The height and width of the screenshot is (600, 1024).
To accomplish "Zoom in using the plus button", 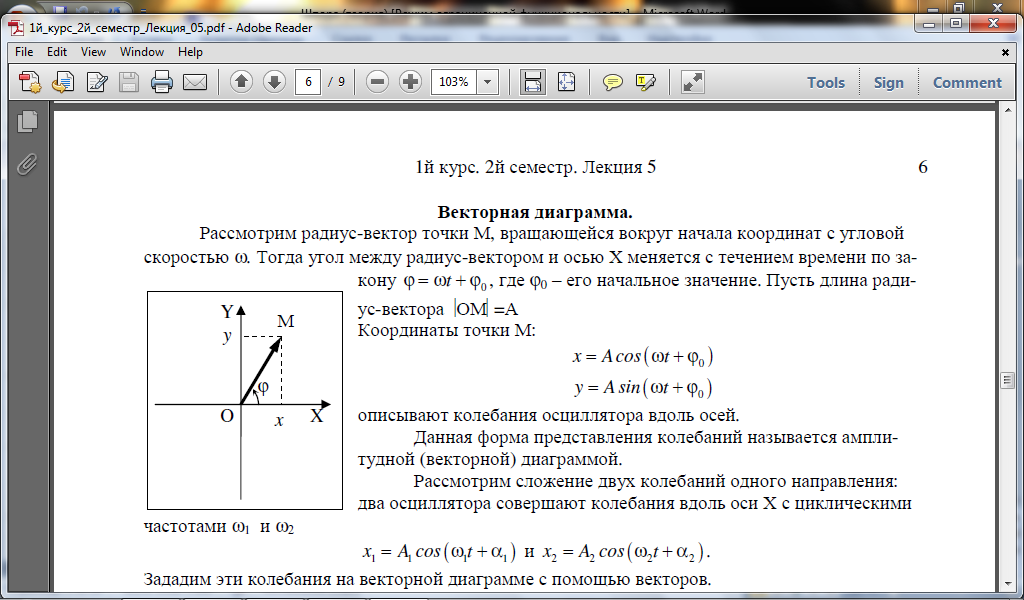I will [x=410, y=82].
